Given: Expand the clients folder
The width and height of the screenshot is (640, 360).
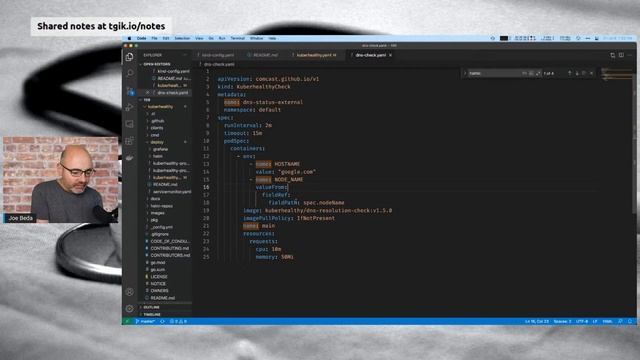Looking at the screenshot, I should (x=157, y=128).
